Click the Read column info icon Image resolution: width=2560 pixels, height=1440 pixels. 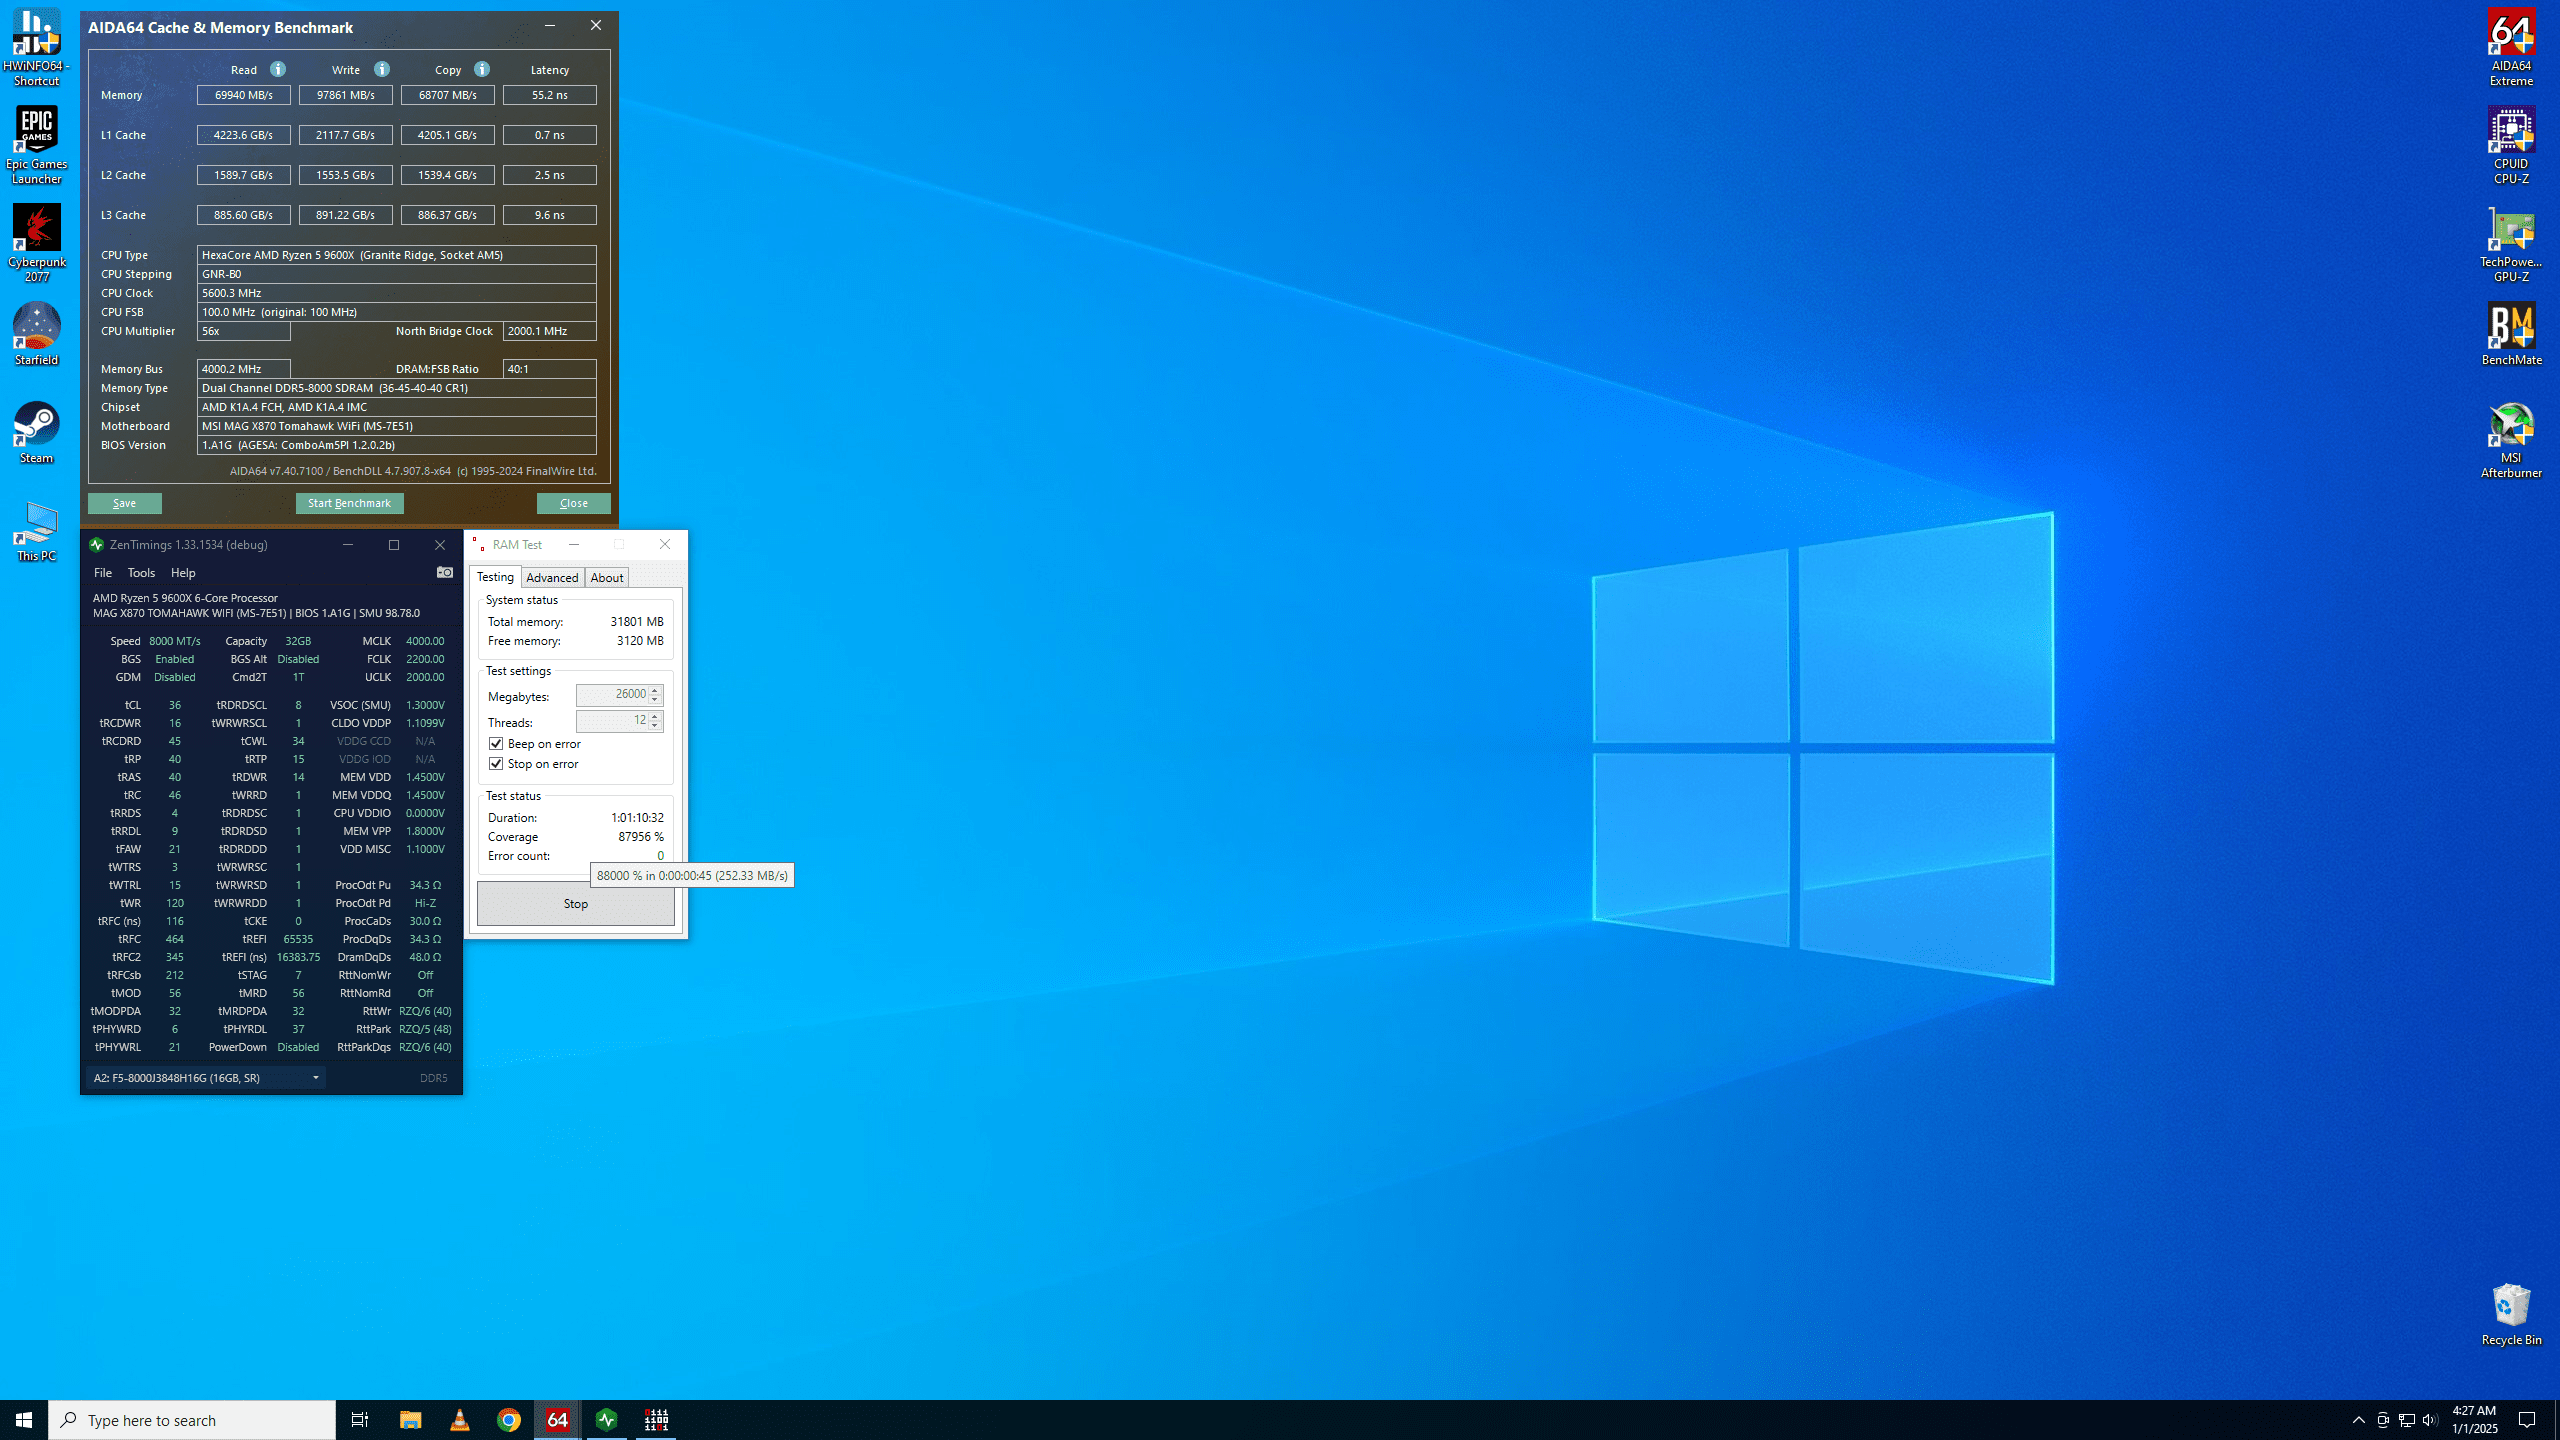(278, 69)
